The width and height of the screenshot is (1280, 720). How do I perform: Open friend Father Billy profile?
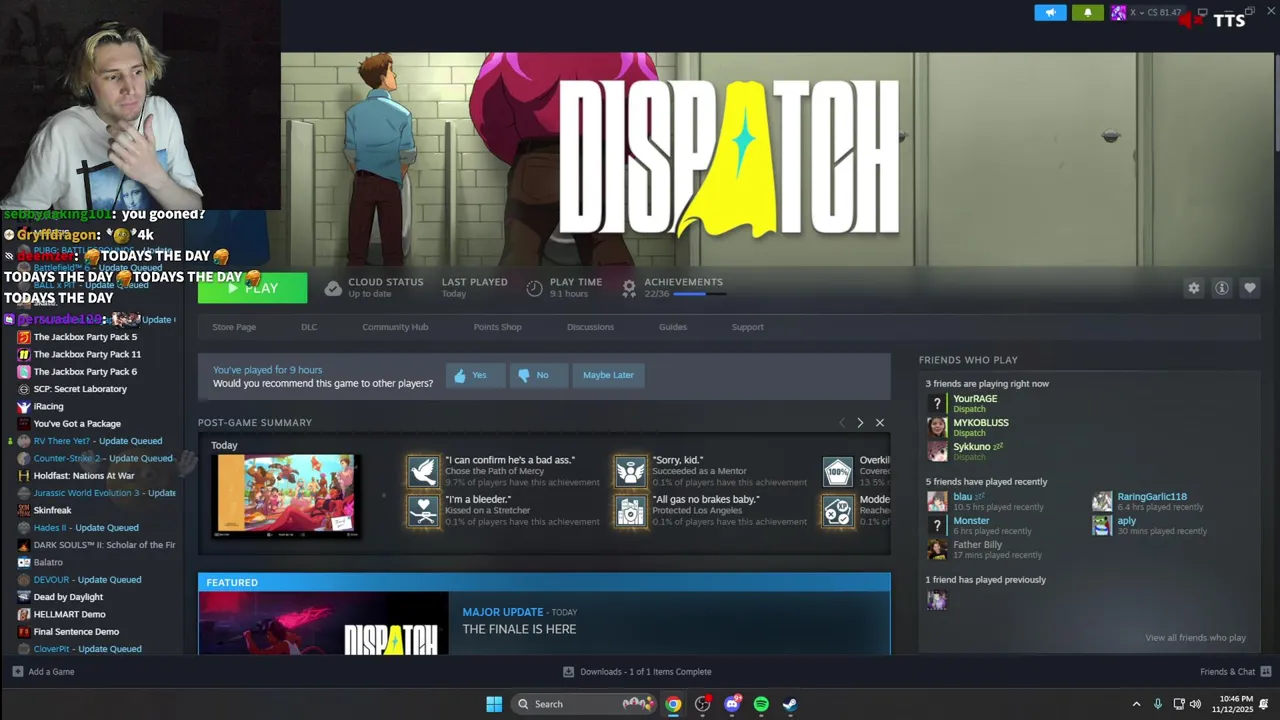pos(977,545)
